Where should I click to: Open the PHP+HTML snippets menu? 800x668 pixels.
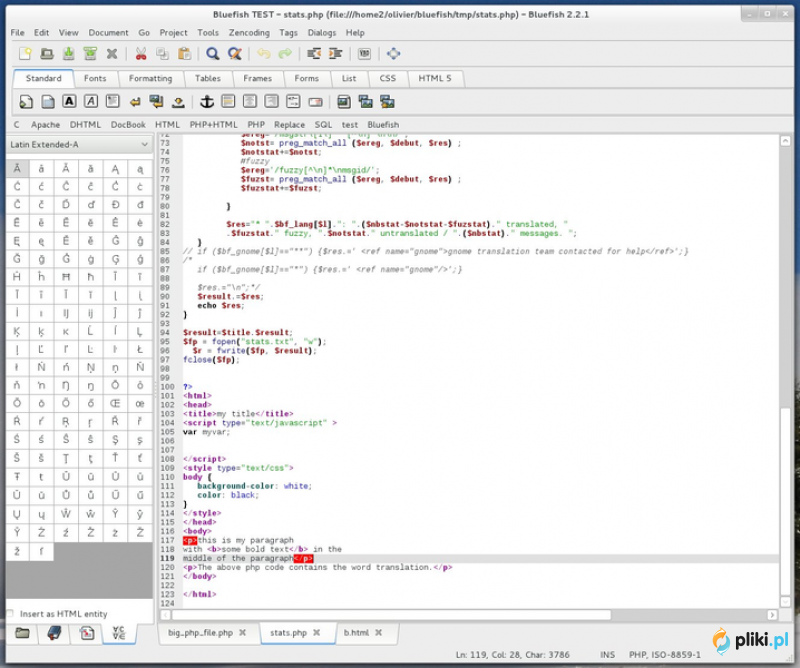tap(213, 125)
